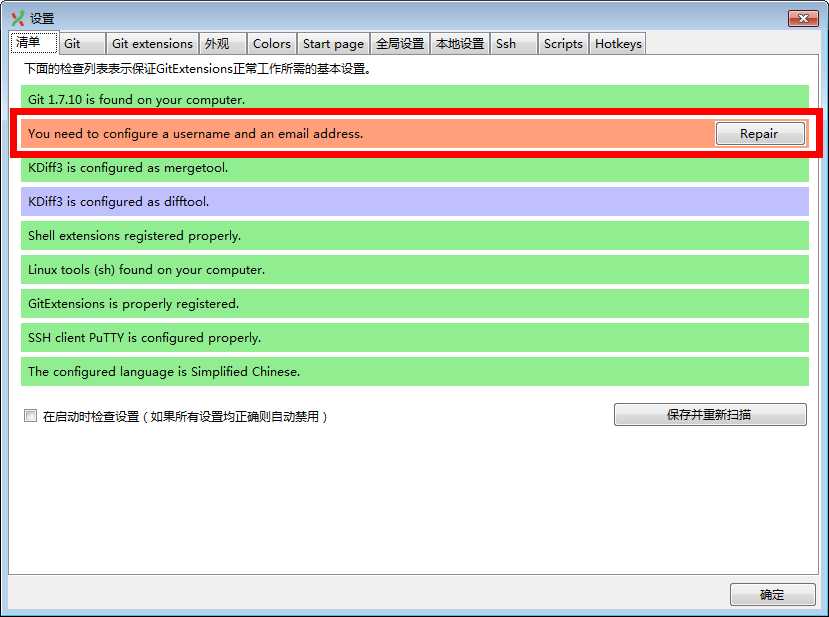829x617 pixels.
Task: Open the Colors tab
Action: click(272, 44)
